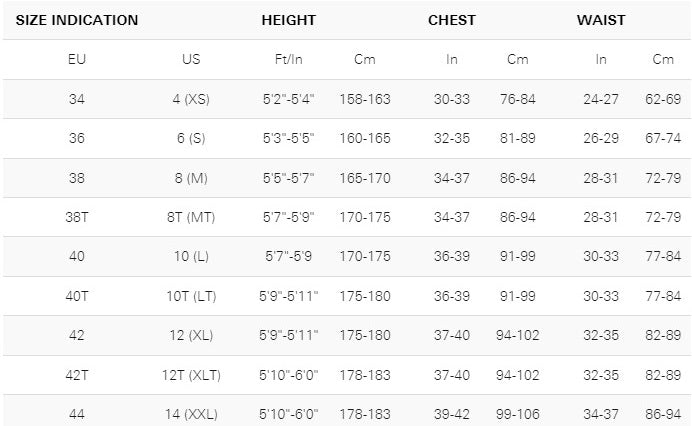Select the CHEST column header

pos(452,20)
